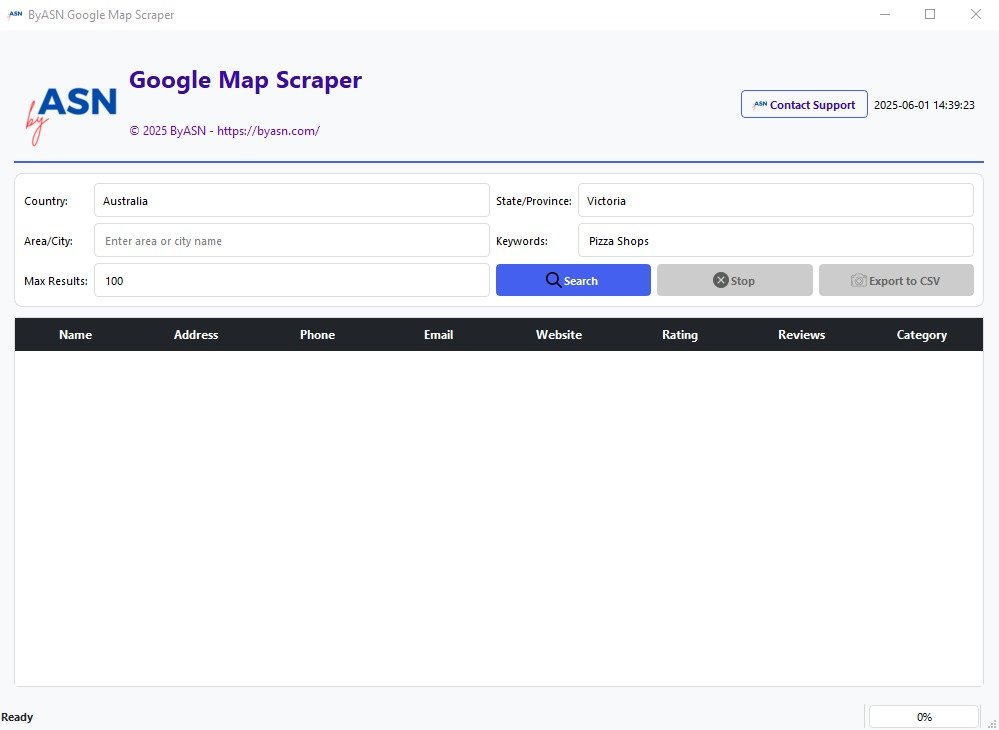Click the Category column header
999x730 pixels.
click(x=921, y=334)
